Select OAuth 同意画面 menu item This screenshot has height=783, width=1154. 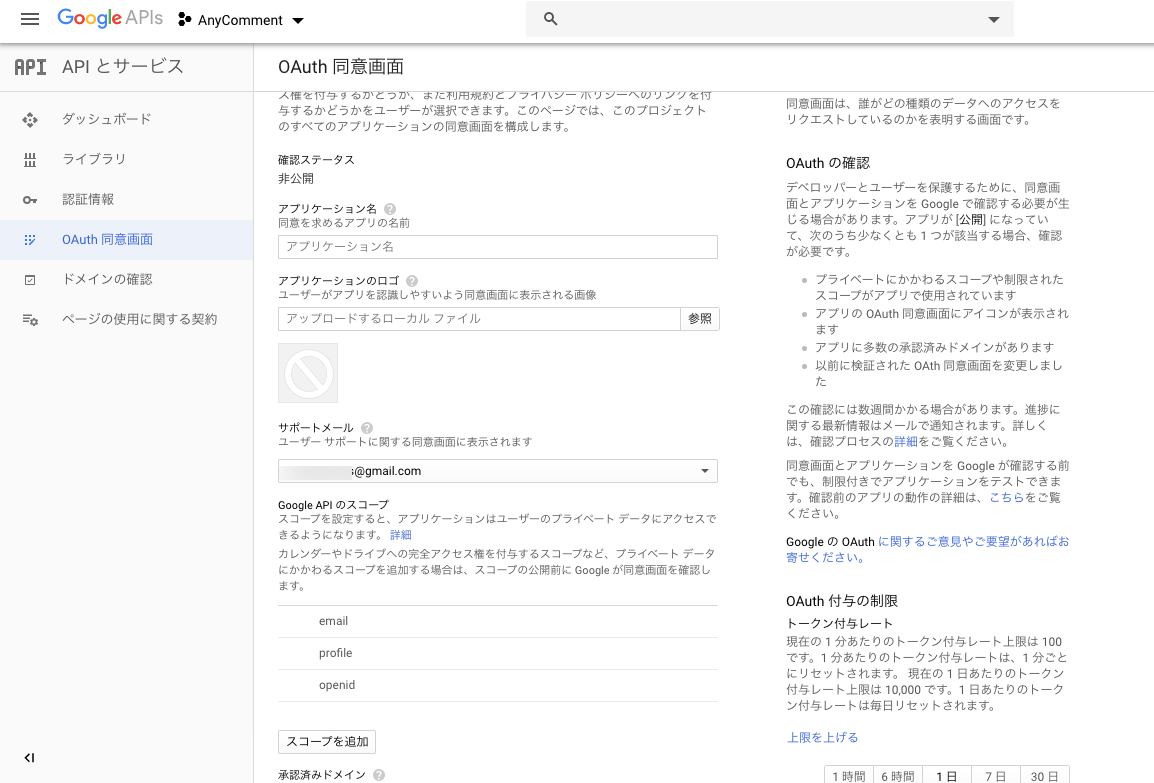[x=107, y=239]
